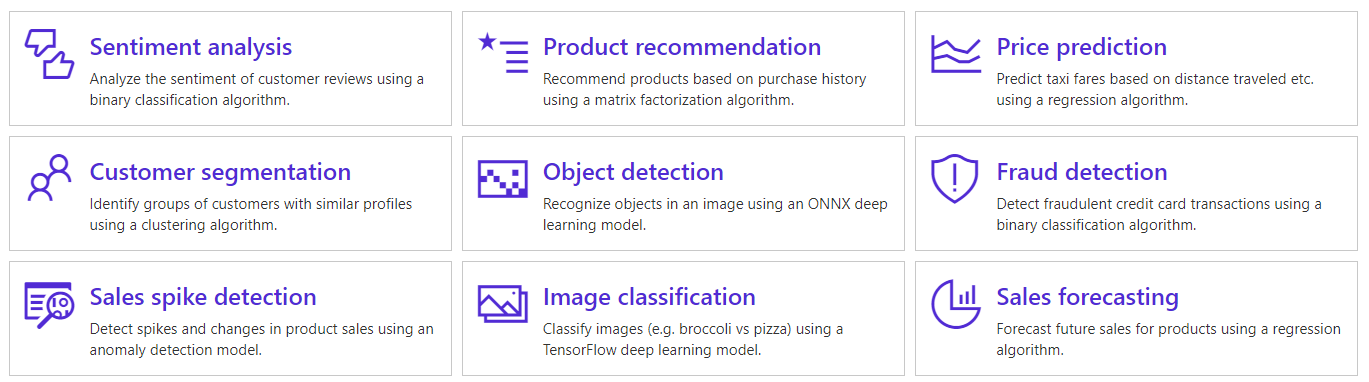Open the Sales forecasting heading link
This screenshot has height=382, width=1369.
pyautogui.click(x=1088, y=297)
